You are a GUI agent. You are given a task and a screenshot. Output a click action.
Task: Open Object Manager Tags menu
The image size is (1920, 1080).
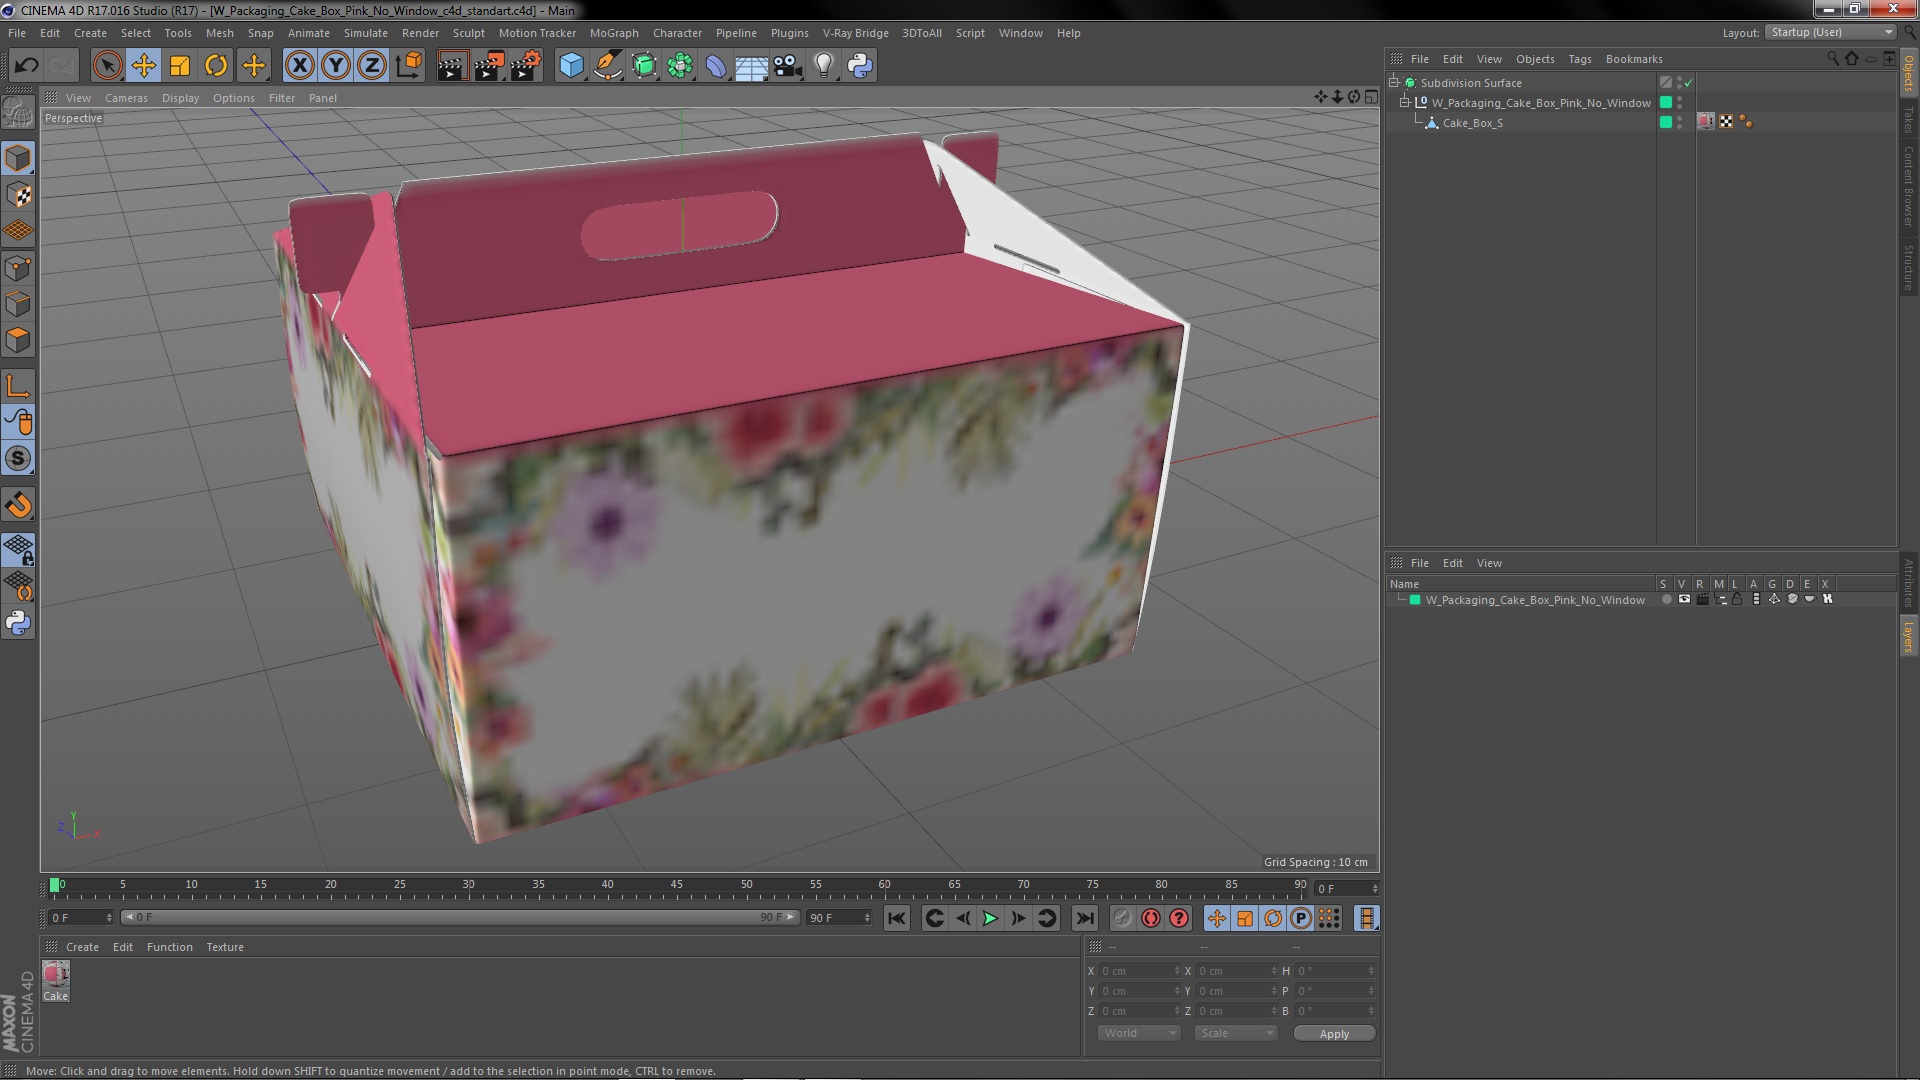[1580, 59]
